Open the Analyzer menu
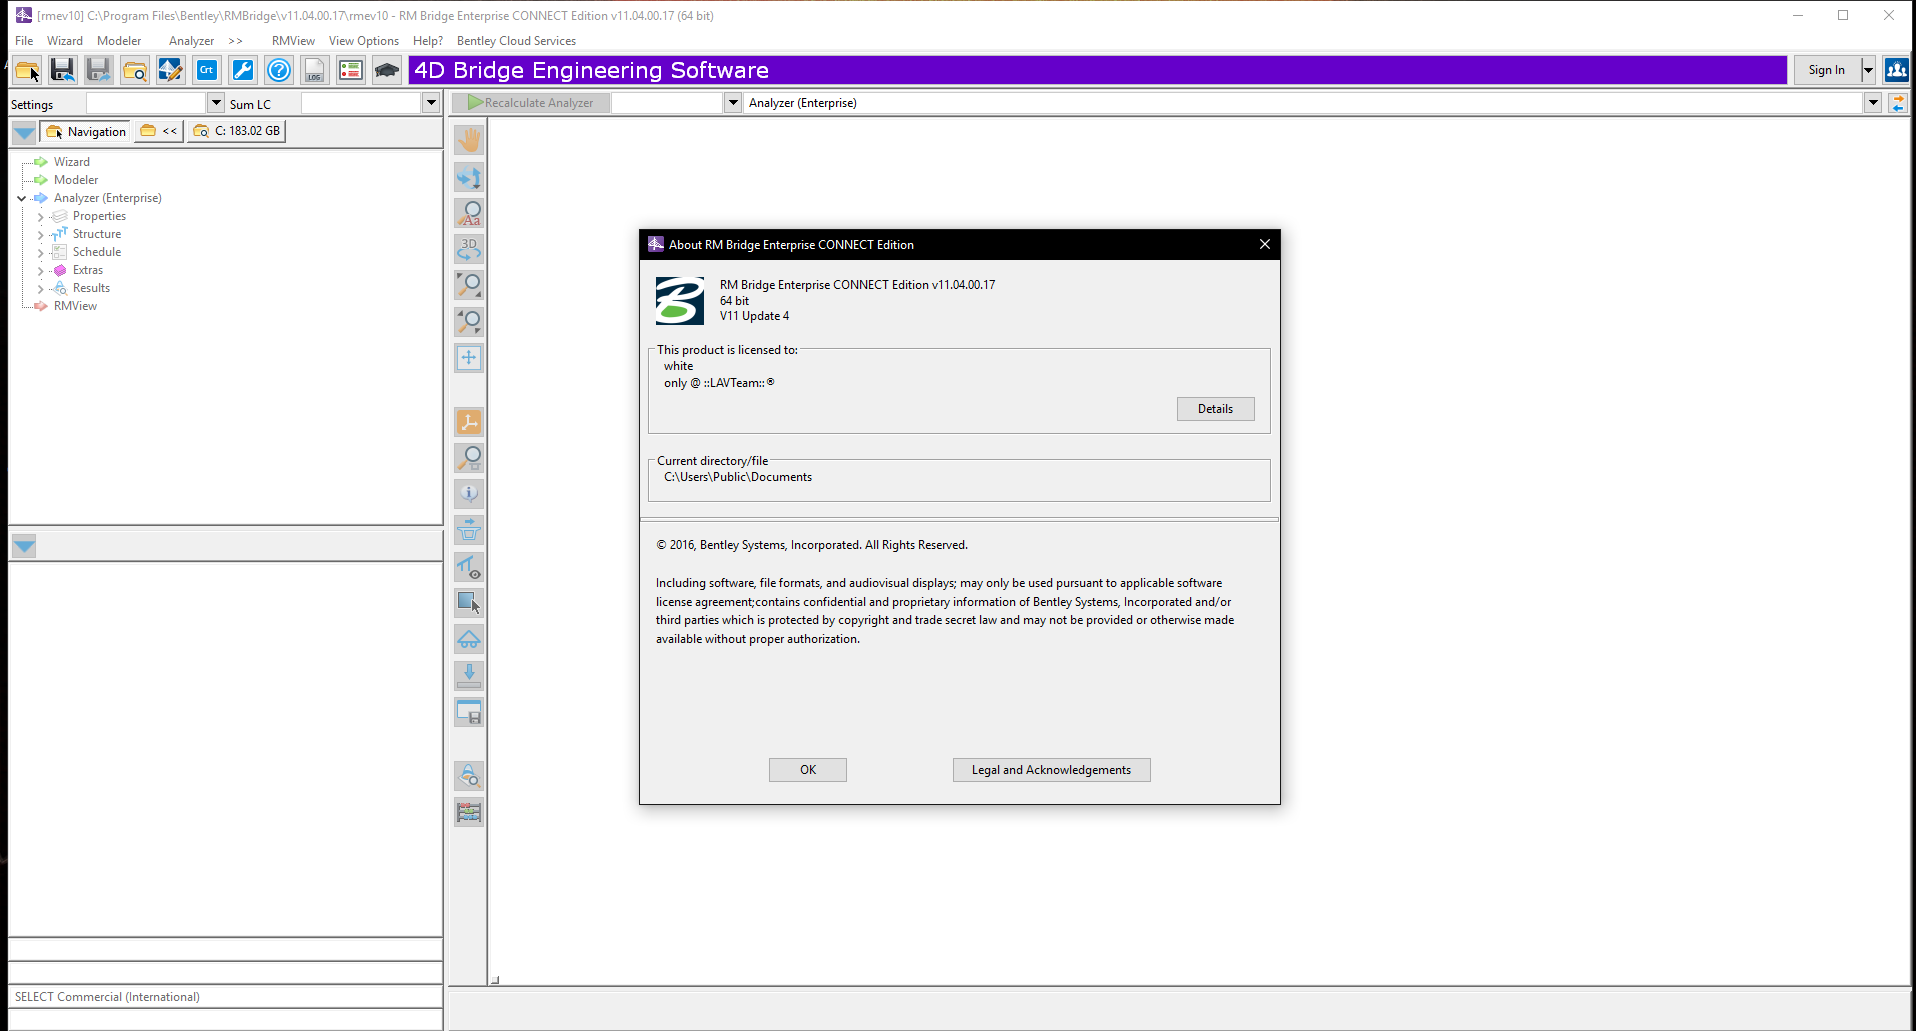Viewport: 1916px width, 1031px height. (191, 41)
